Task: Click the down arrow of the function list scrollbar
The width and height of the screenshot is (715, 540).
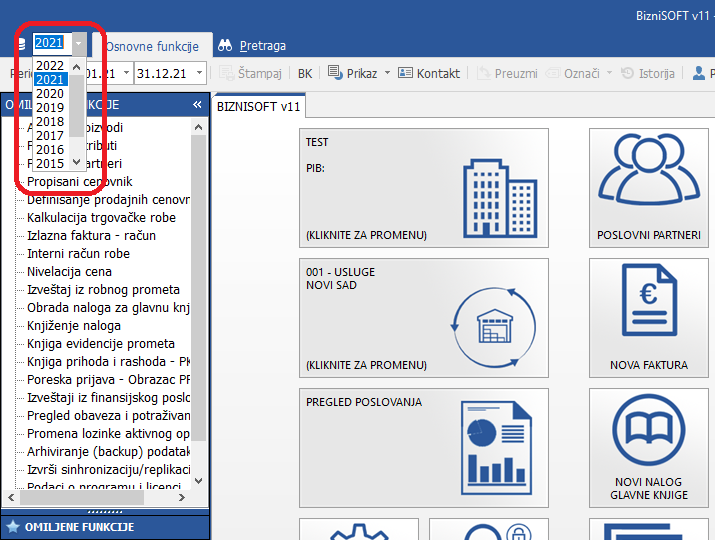Action: click(x=198, y=479)
